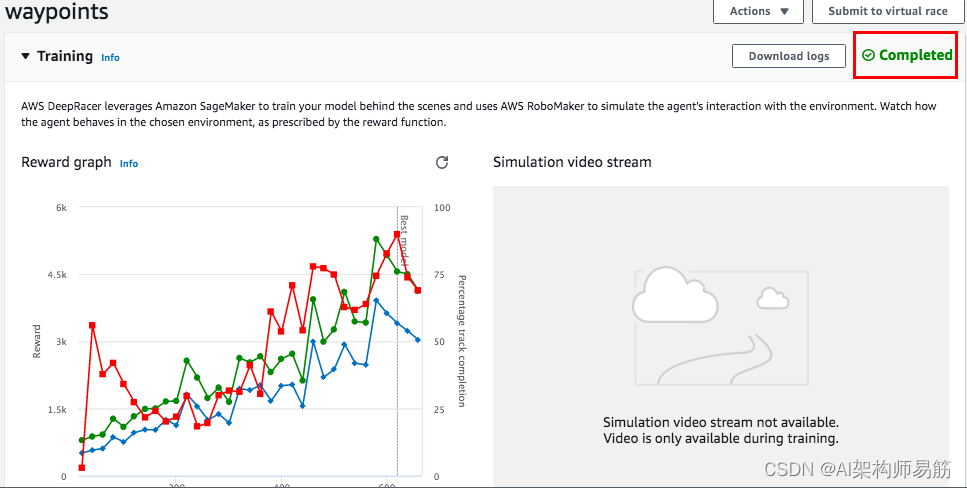Click Submit to virtual race button
967x488 pixels.
coord(888,11)
